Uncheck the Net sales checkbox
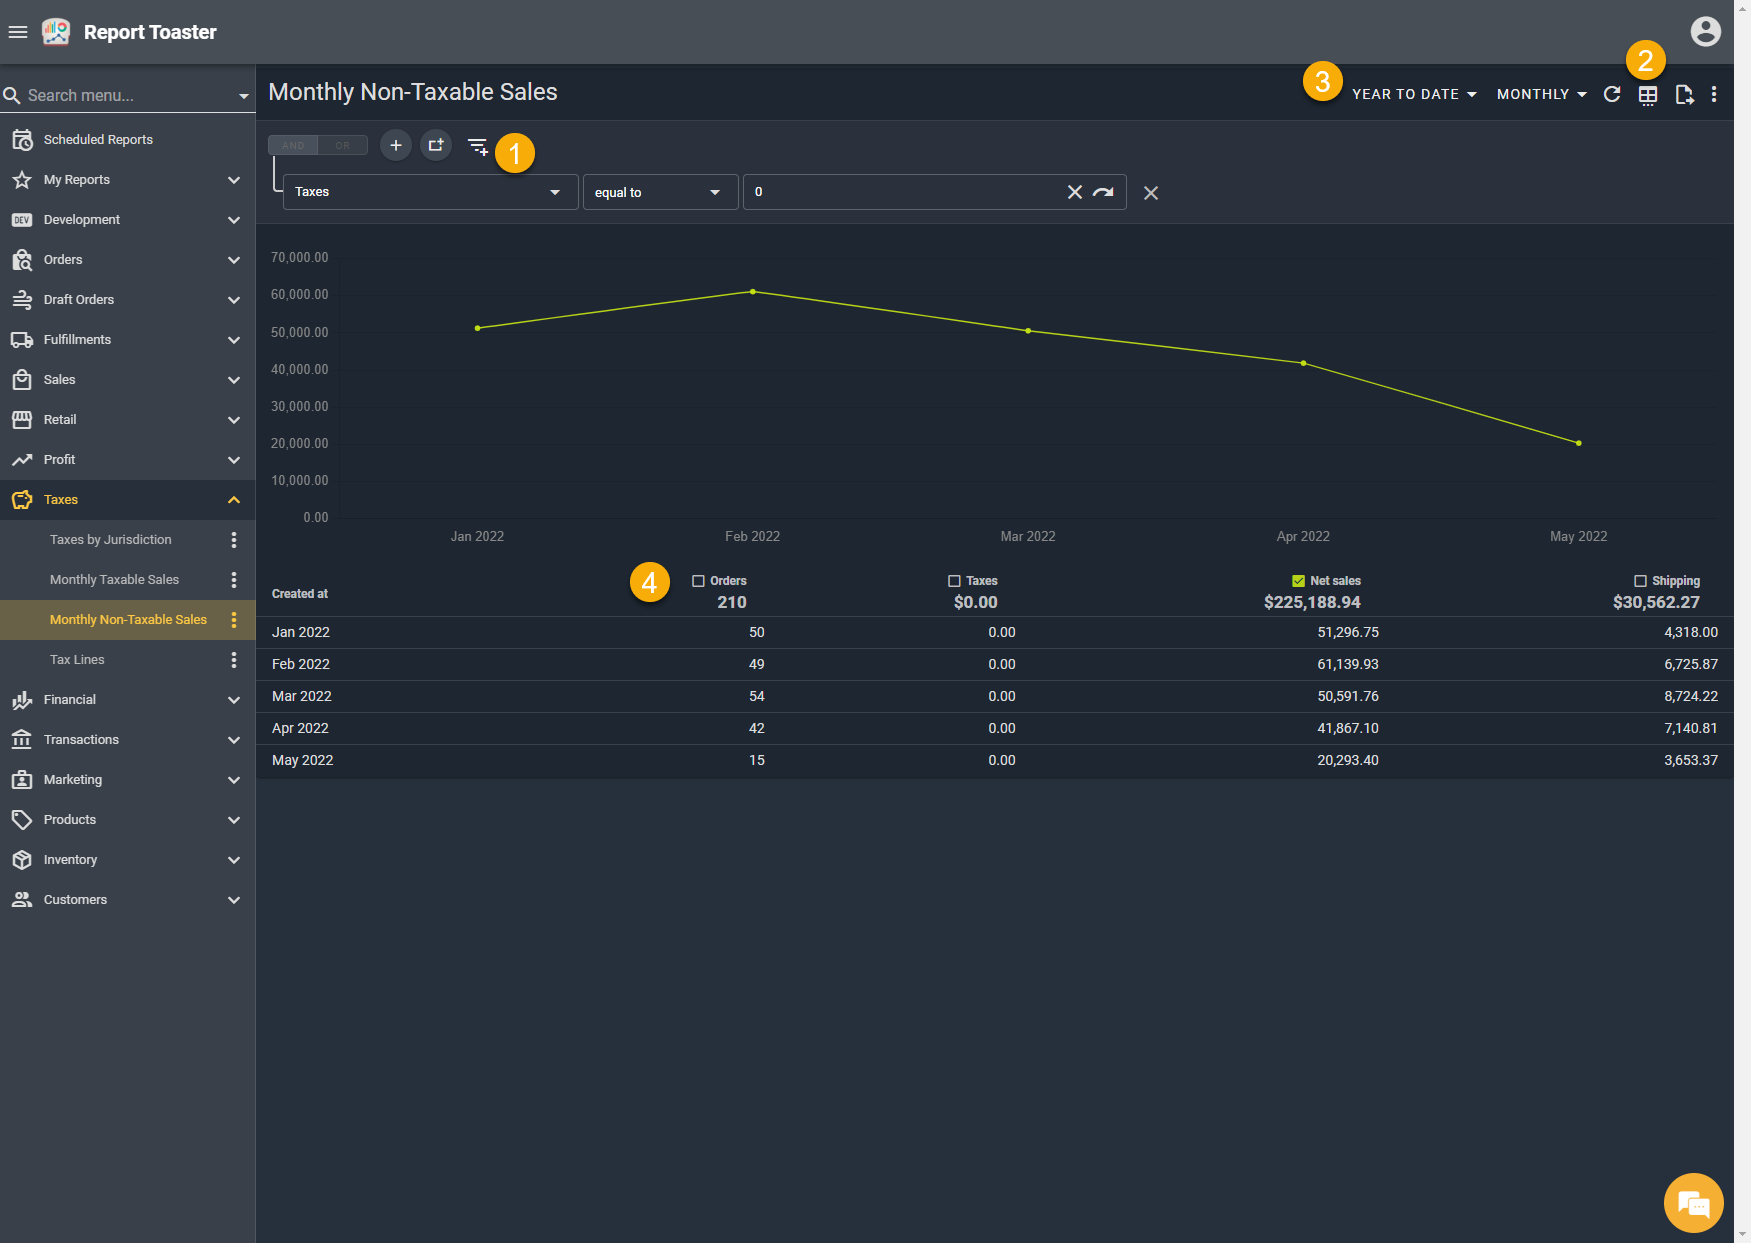The width and height of the screenshot is (1751, 1243). pyautogui.click(x=1298, y=581)
